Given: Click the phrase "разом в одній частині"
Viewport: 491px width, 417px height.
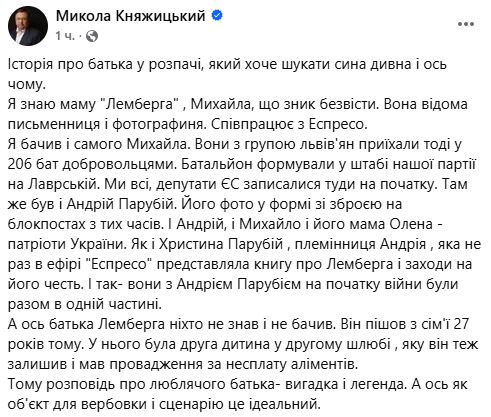Looking at the screenshot, I should click(85, 304).
